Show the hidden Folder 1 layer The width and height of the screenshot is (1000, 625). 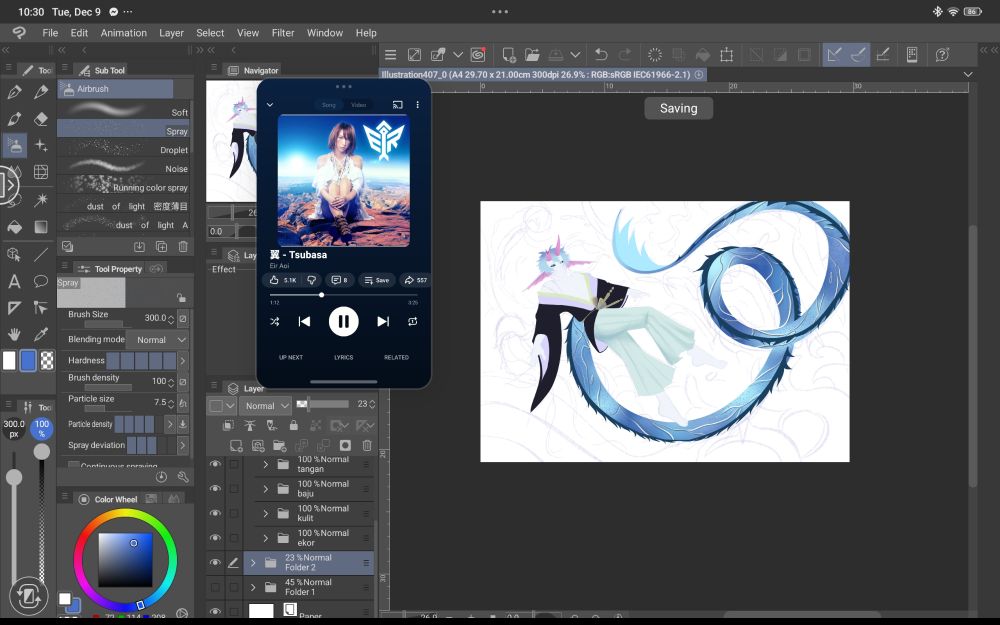pyautogui.click(x=215, y=587)
